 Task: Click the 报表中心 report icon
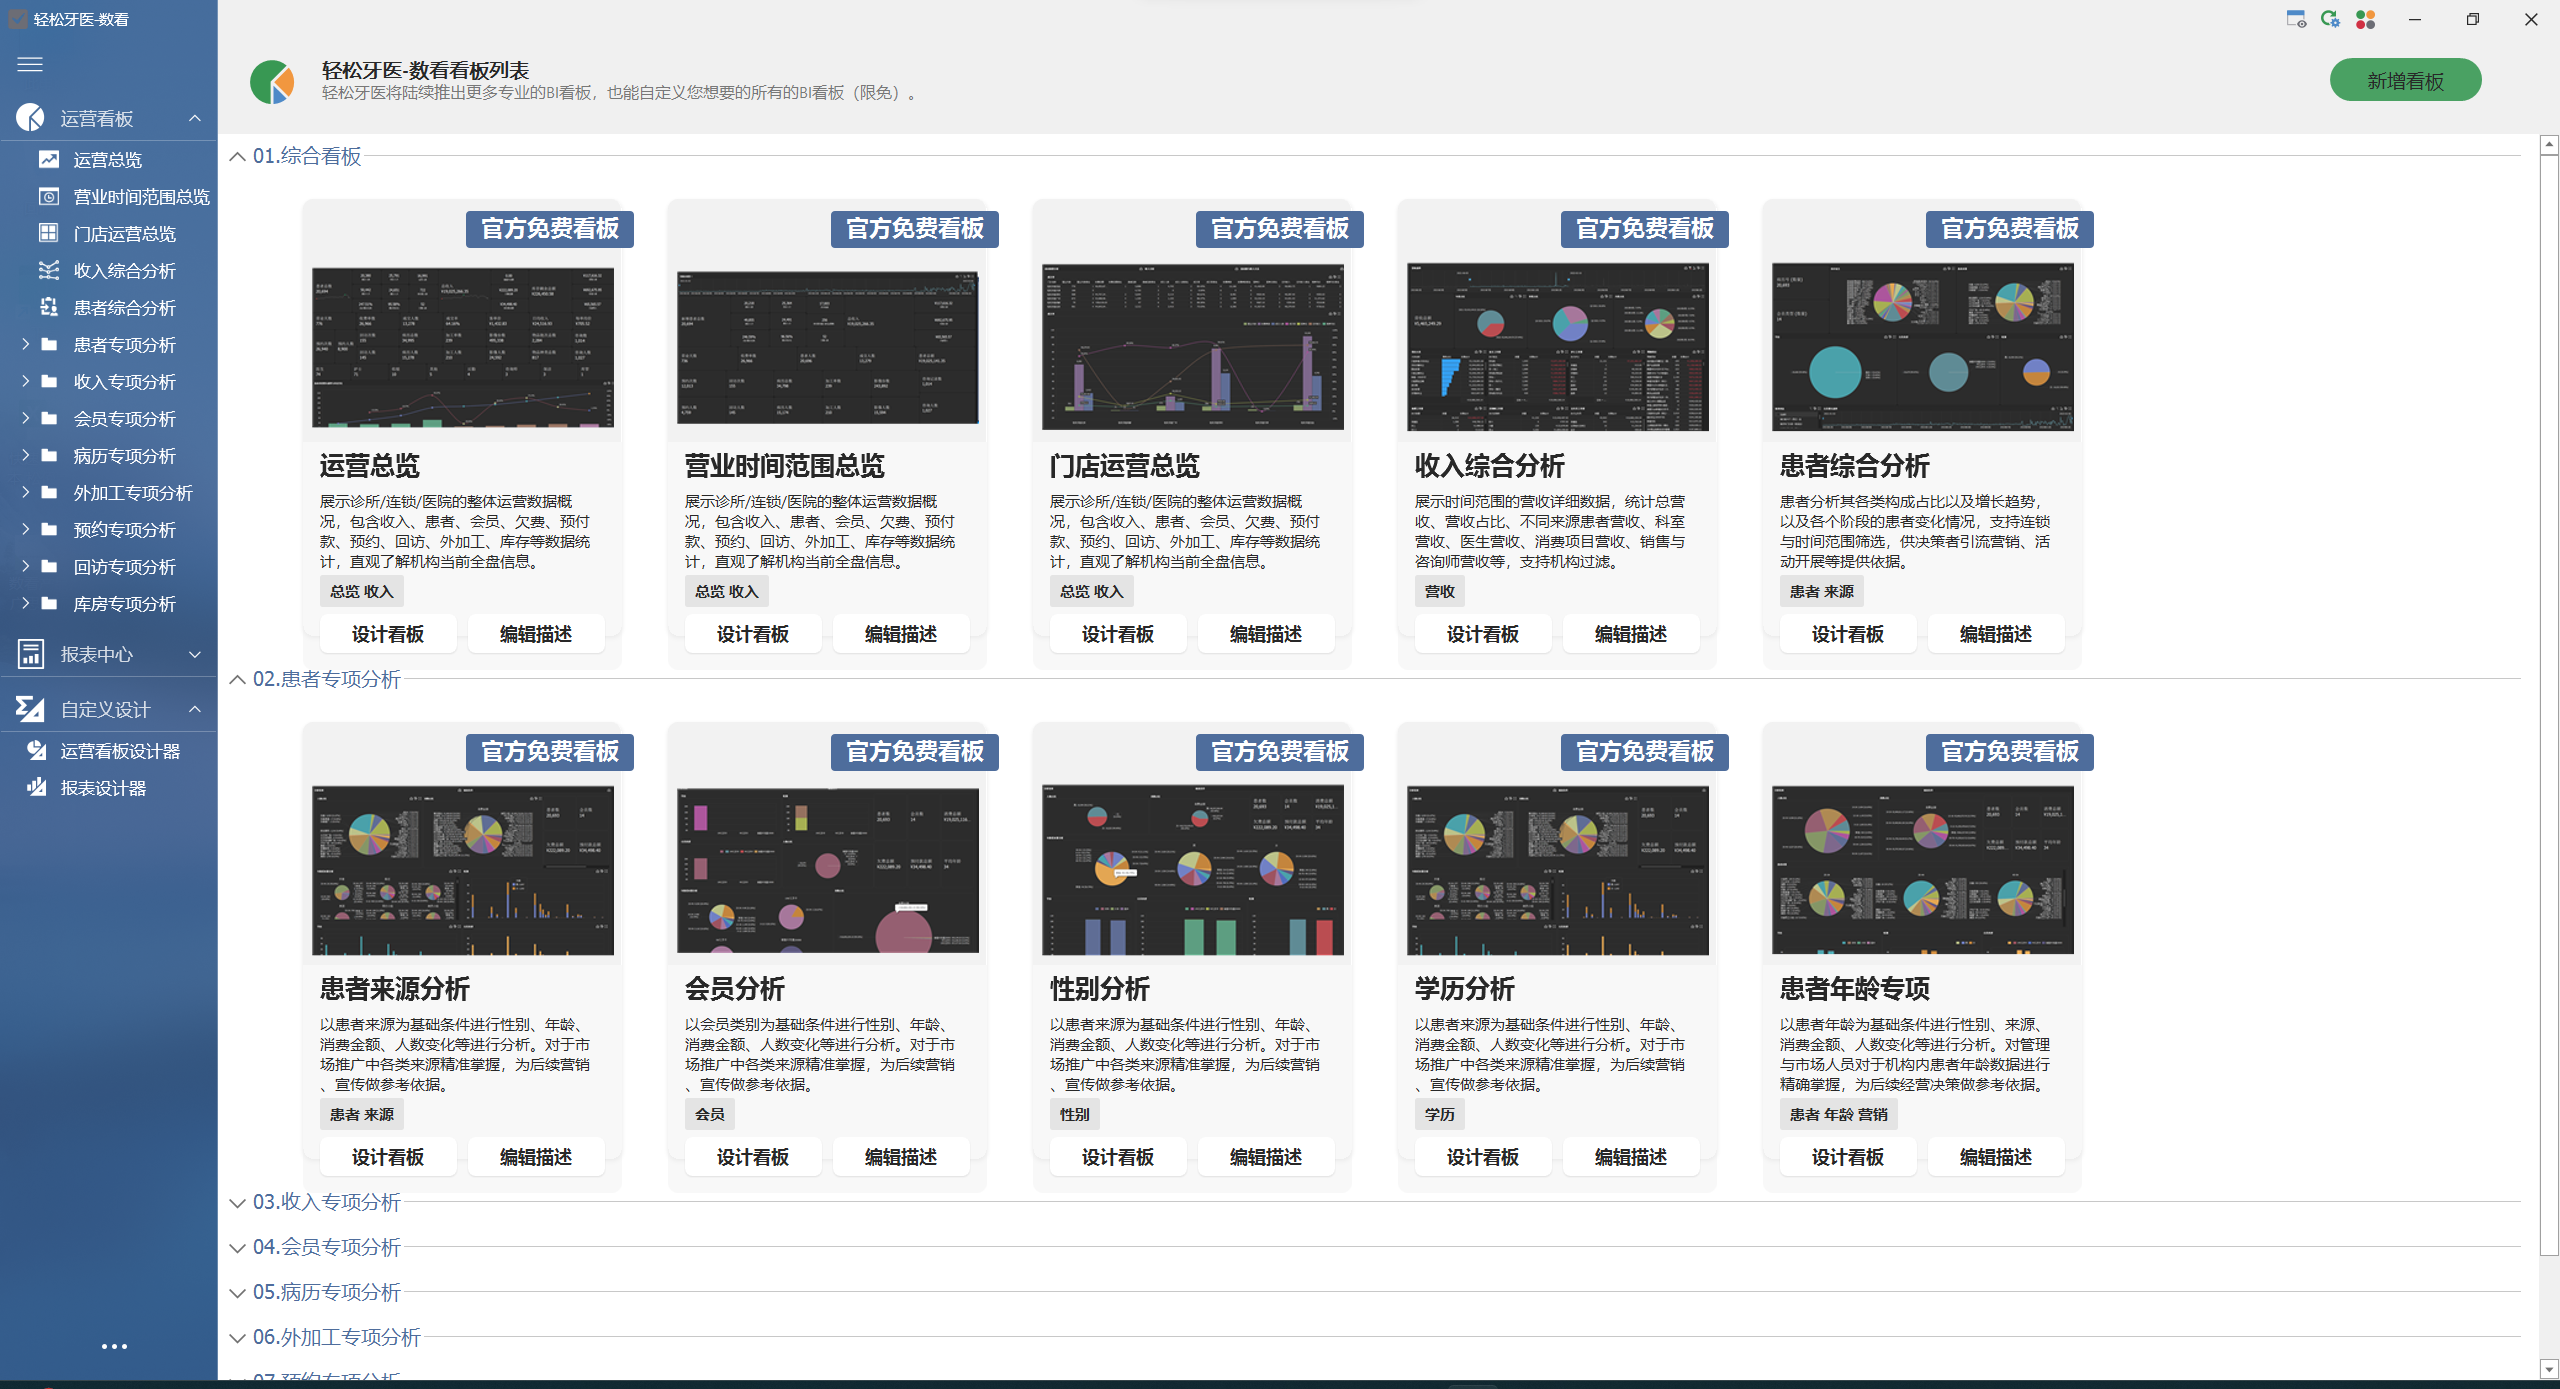click(x=30, y=654)
